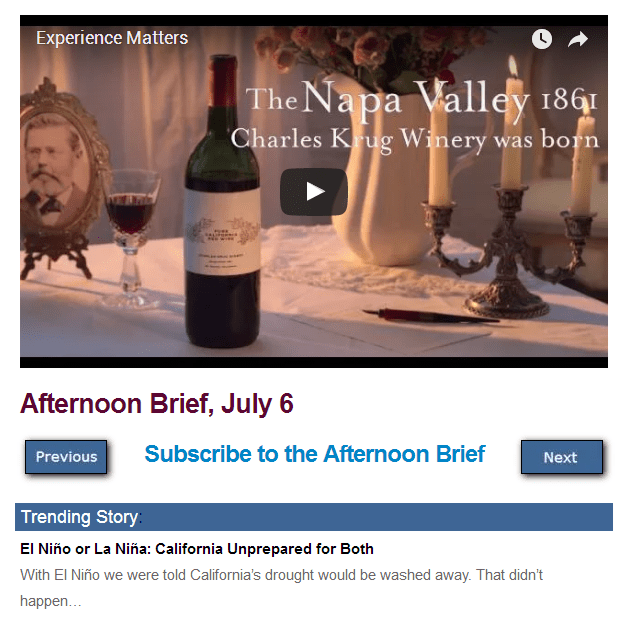Go to the Next brief

[x=562, y=457]
